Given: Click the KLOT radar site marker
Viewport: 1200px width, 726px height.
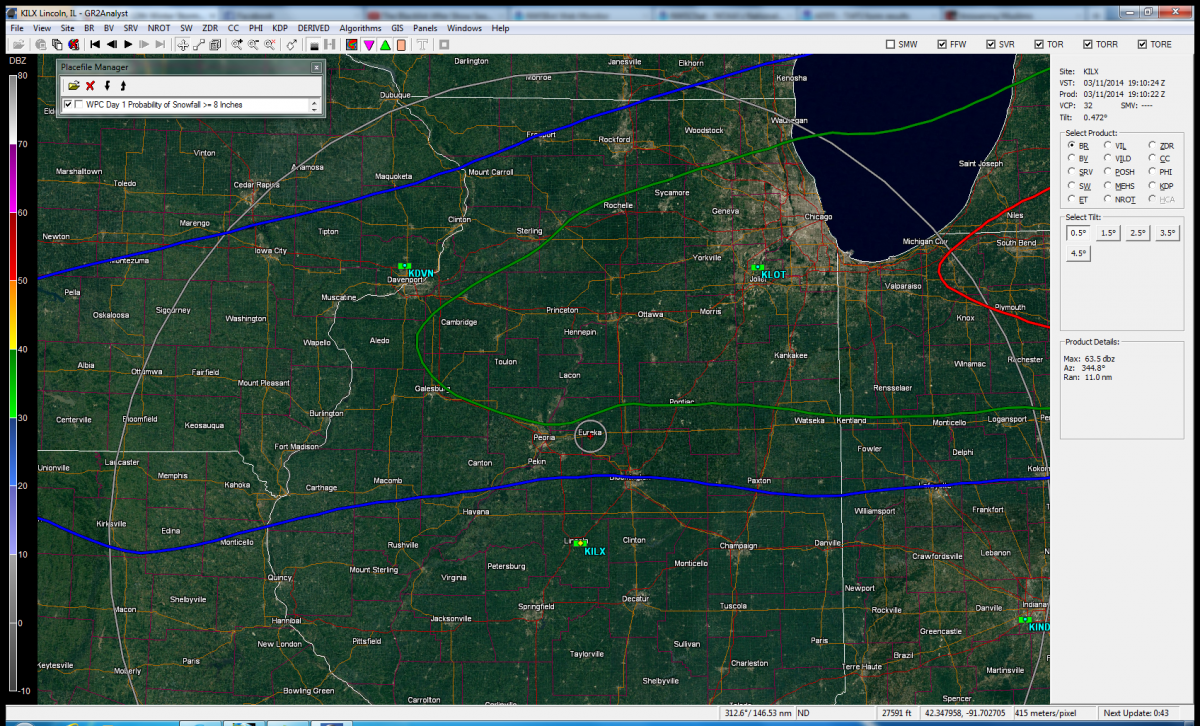Looking at the screenshot, I should click(x=757, y=268).
